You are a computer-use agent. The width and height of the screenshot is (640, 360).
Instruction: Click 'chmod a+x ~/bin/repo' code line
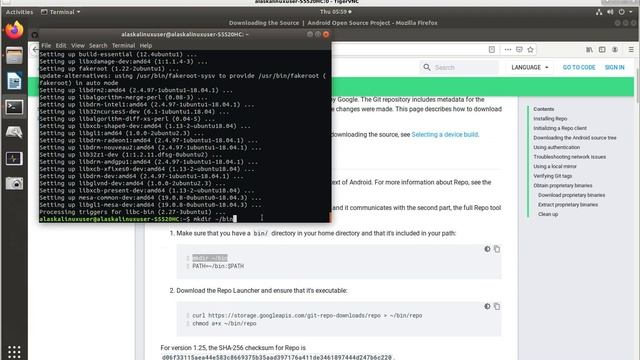[x=224, y=323]
